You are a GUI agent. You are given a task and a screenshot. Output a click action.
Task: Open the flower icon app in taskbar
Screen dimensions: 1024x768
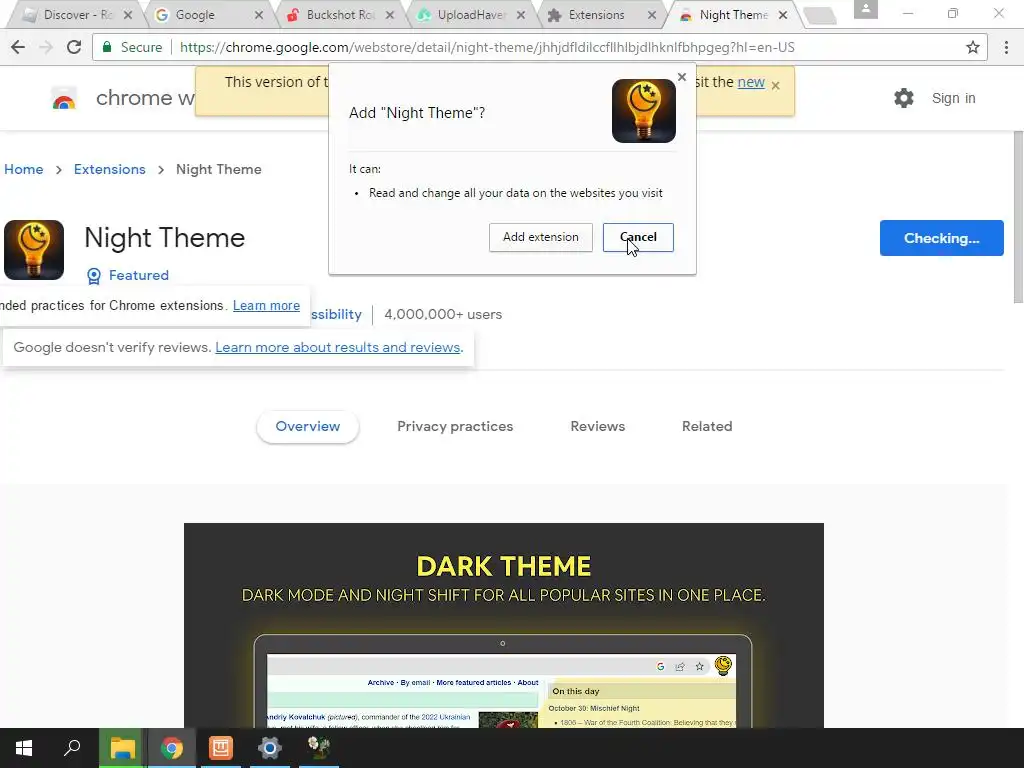319,748
